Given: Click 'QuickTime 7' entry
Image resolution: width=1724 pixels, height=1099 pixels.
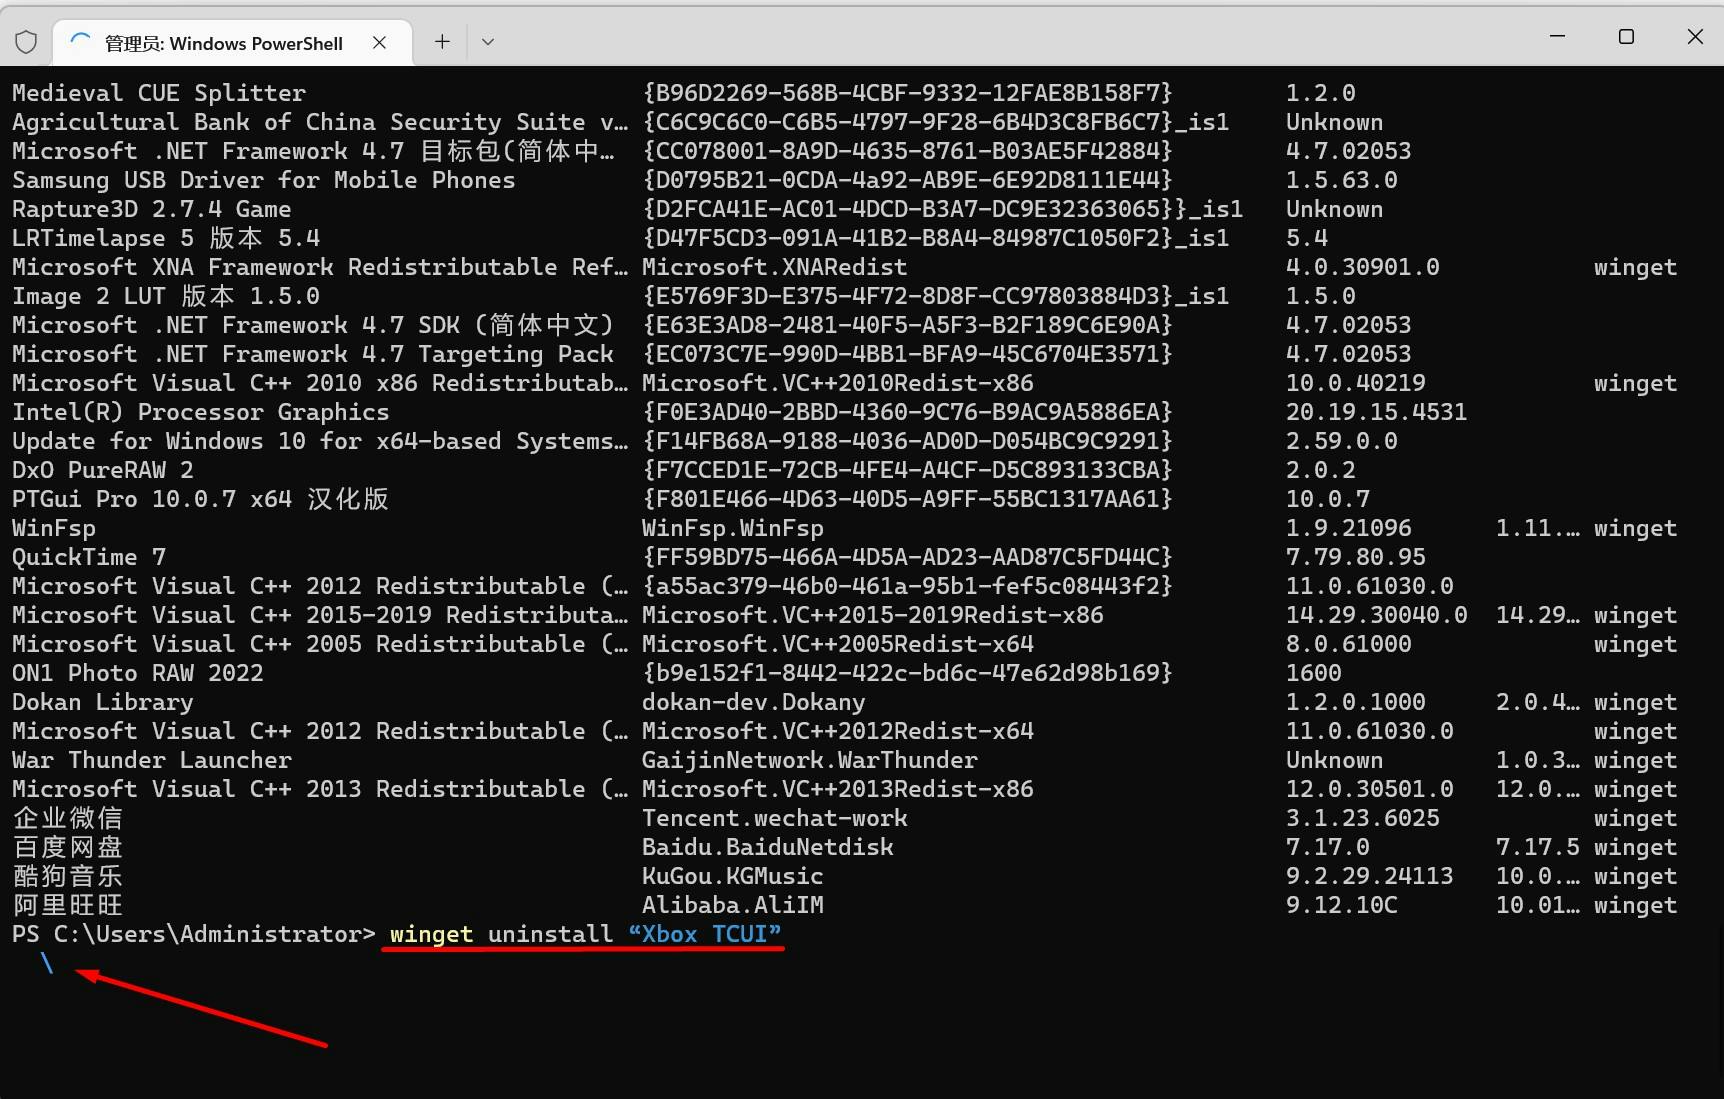Looking at the screenshot, I should (89, 557).
